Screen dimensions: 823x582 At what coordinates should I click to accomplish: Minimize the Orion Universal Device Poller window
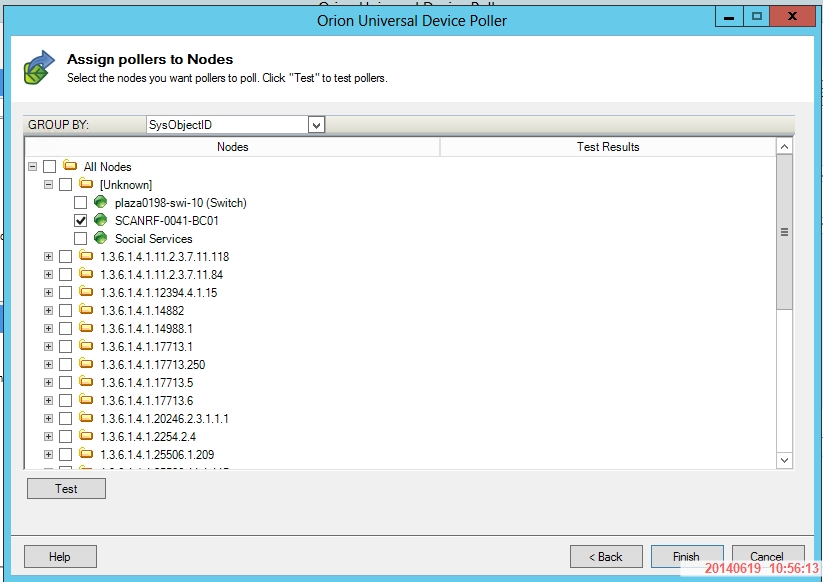coord(729,17)
